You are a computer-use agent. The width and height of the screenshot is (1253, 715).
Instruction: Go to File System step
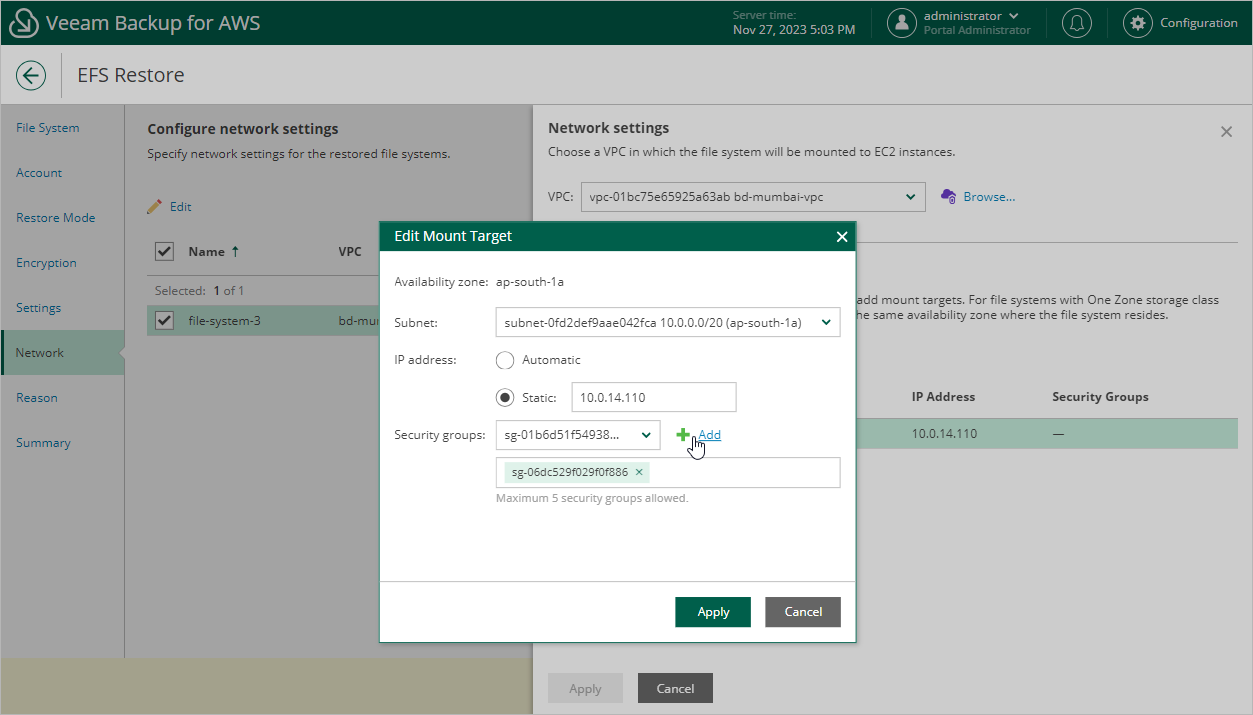[48, 128]
